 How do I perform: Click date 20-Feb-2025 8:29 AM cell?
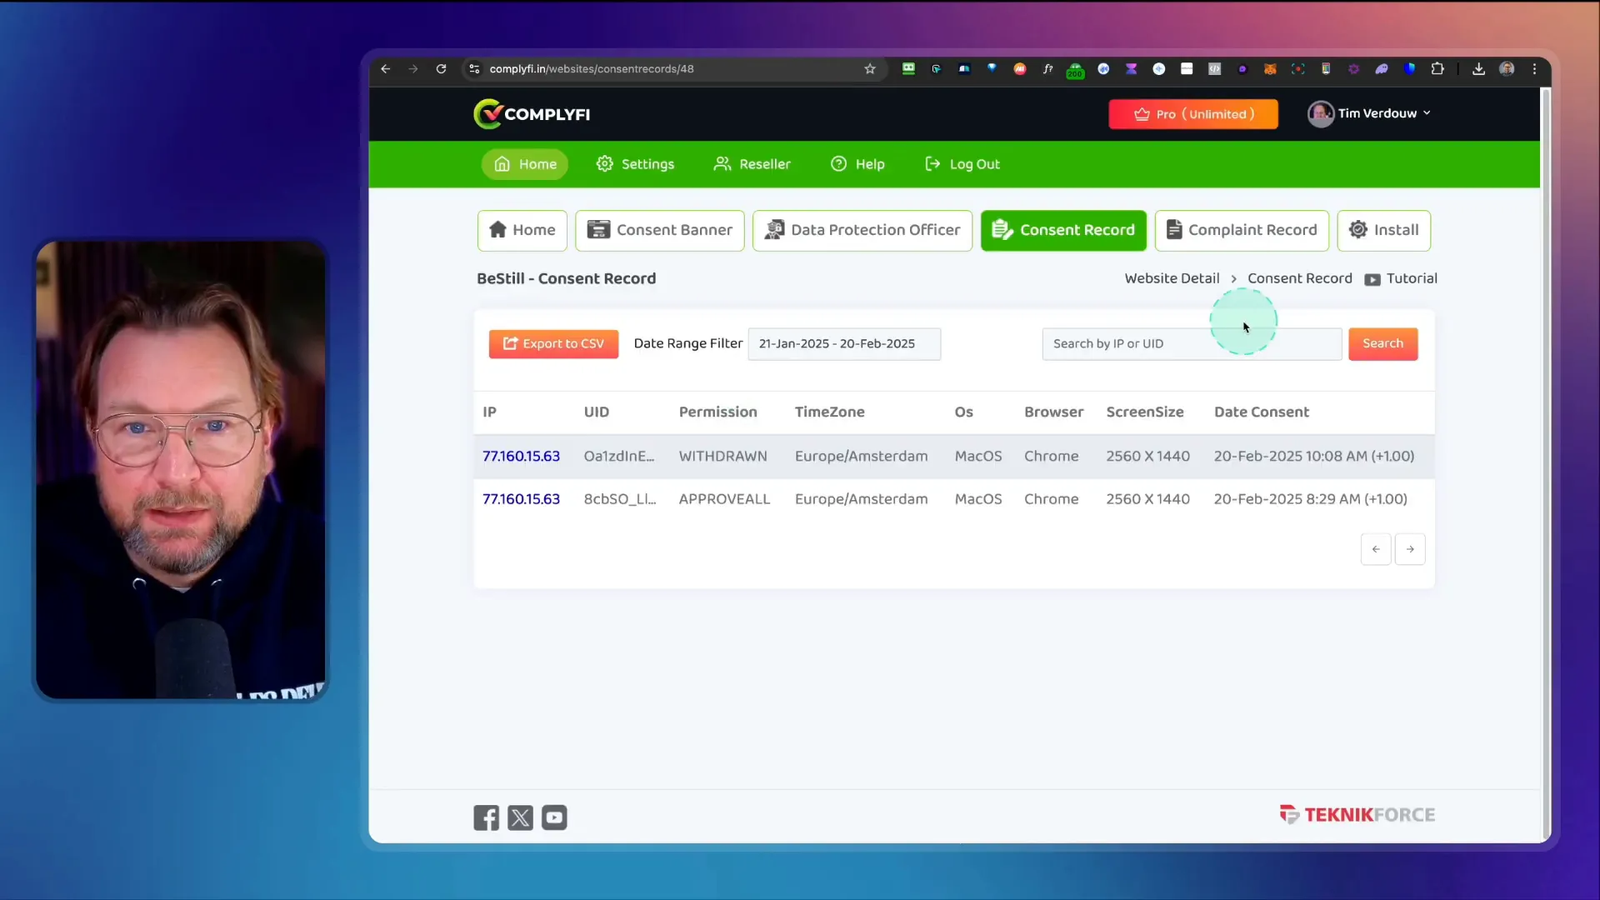[1310, 499]
